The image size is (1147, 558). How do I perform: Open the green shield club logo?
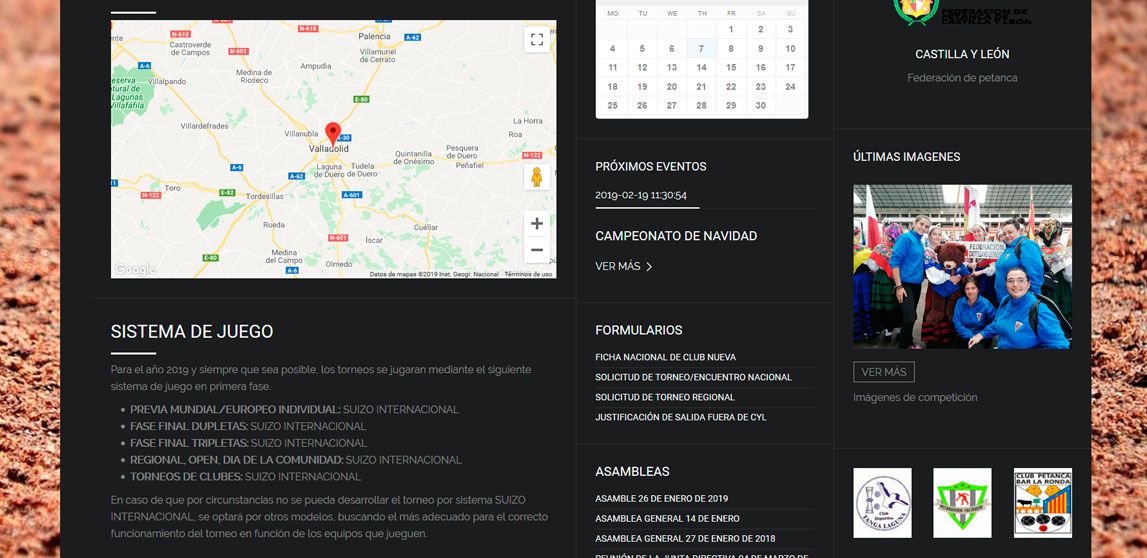click(x=962, y=503)
